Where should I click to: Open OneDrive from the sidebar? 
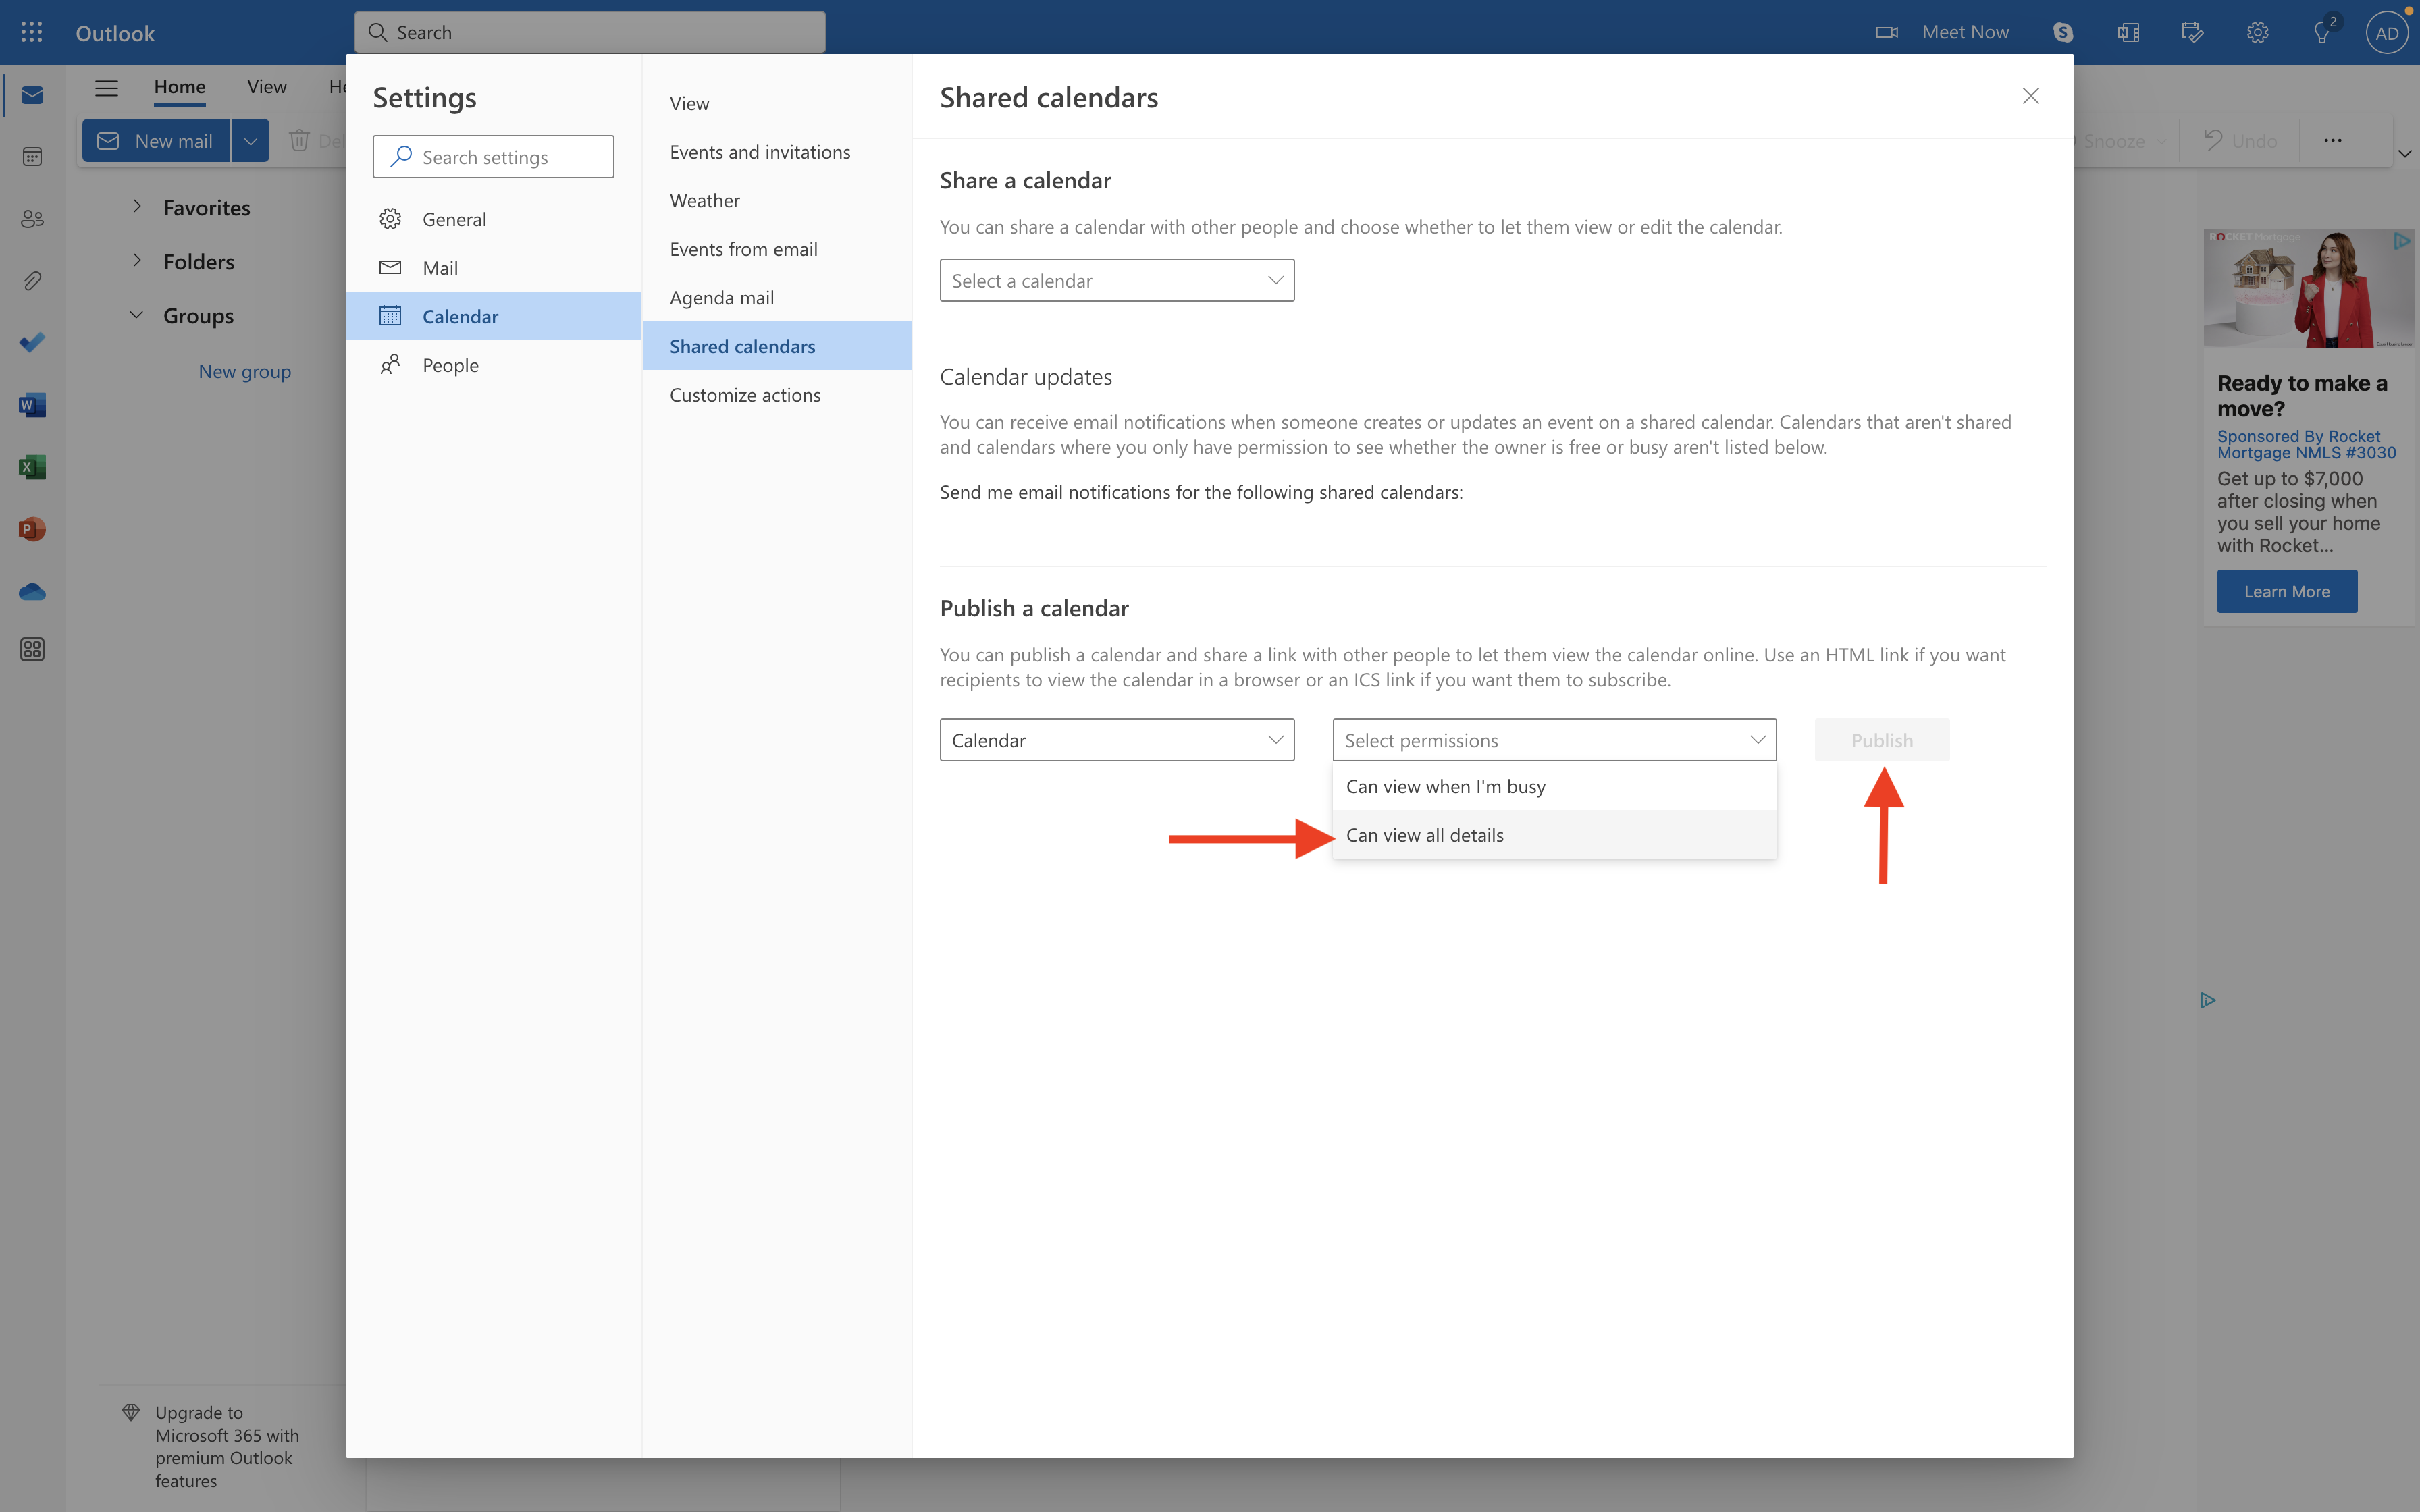32,592
